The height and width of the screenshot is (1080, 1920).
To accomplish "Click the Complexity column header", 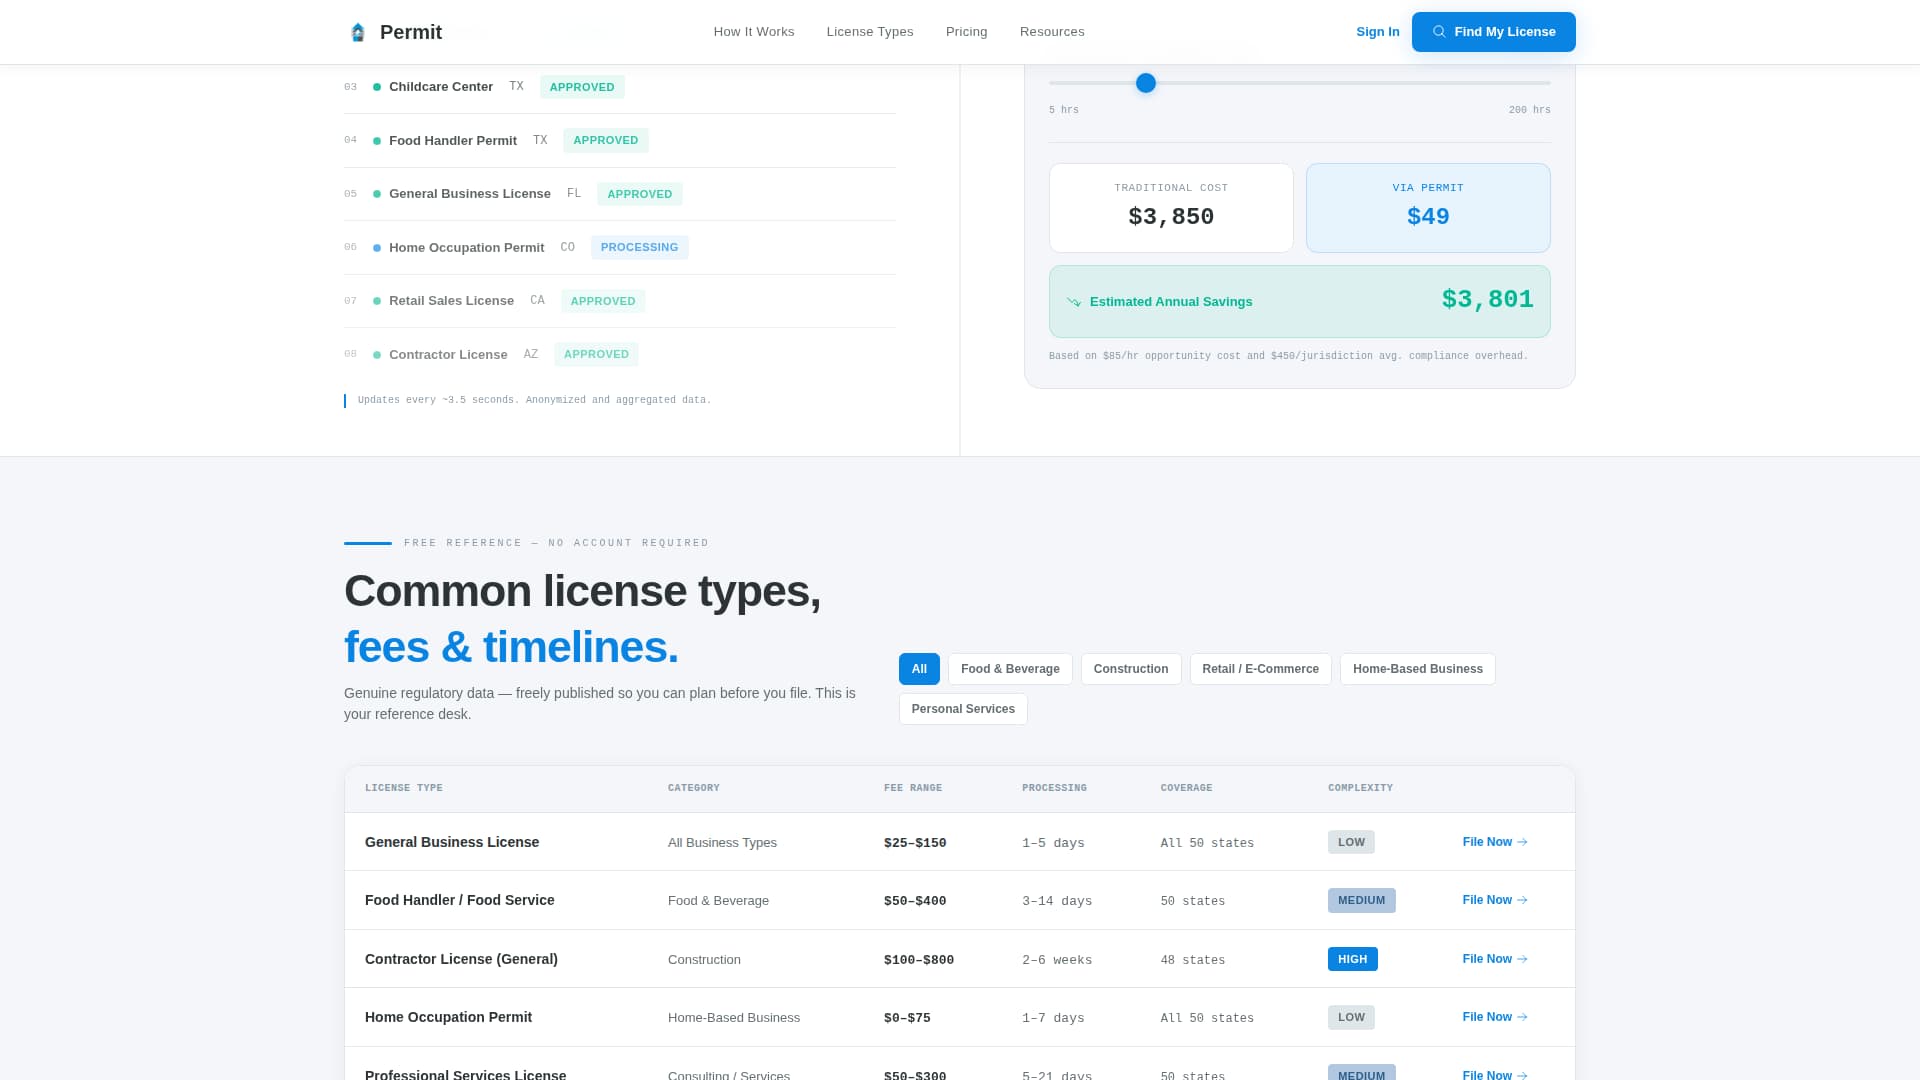I will coord(1360,788).
